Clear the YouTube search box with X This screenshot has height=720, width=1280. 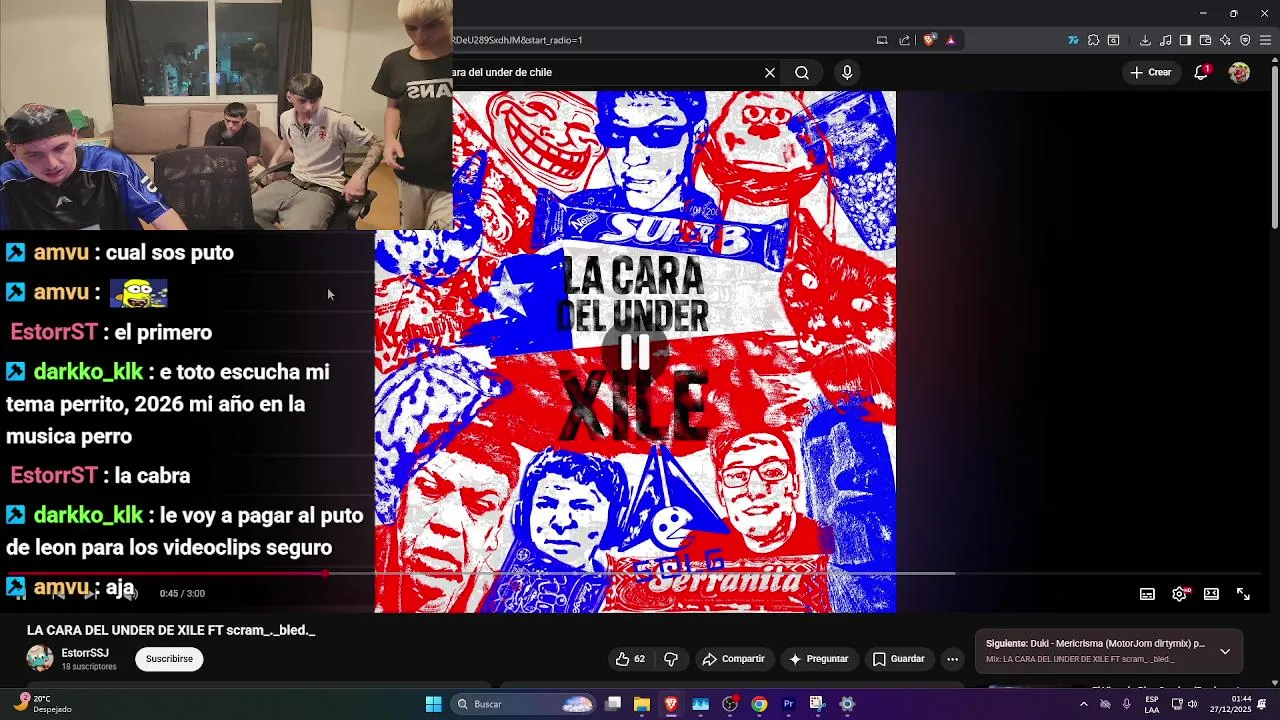(x=770, y=72)
